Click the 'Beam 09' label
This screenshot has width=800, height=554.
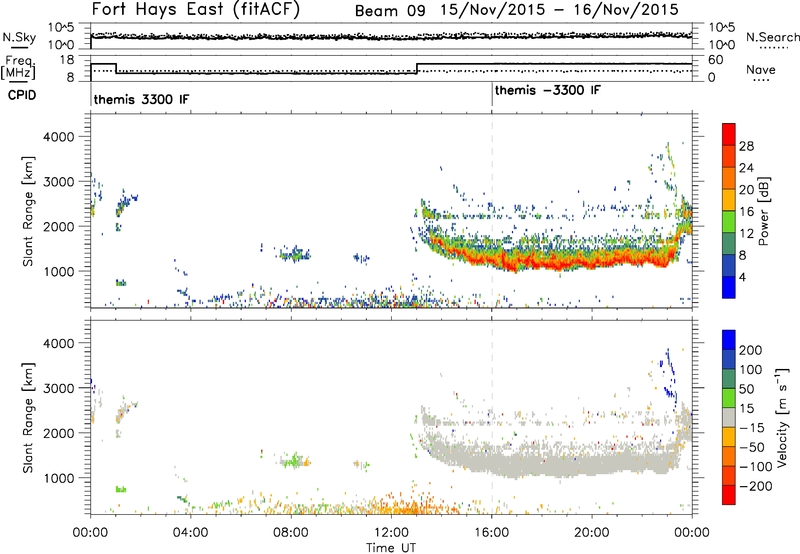[x=390, y=11]
